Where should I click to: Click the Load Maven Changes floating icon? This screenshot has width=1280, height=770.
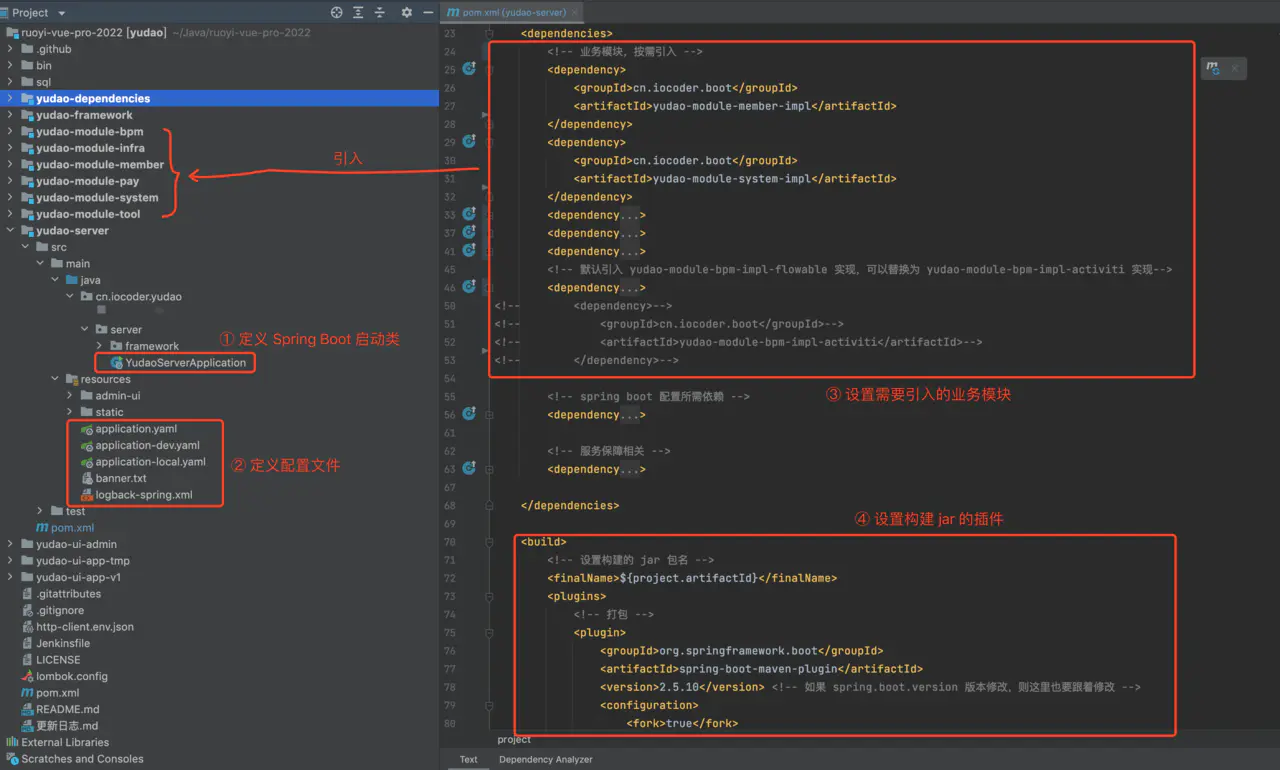(x=1213, y=68)
